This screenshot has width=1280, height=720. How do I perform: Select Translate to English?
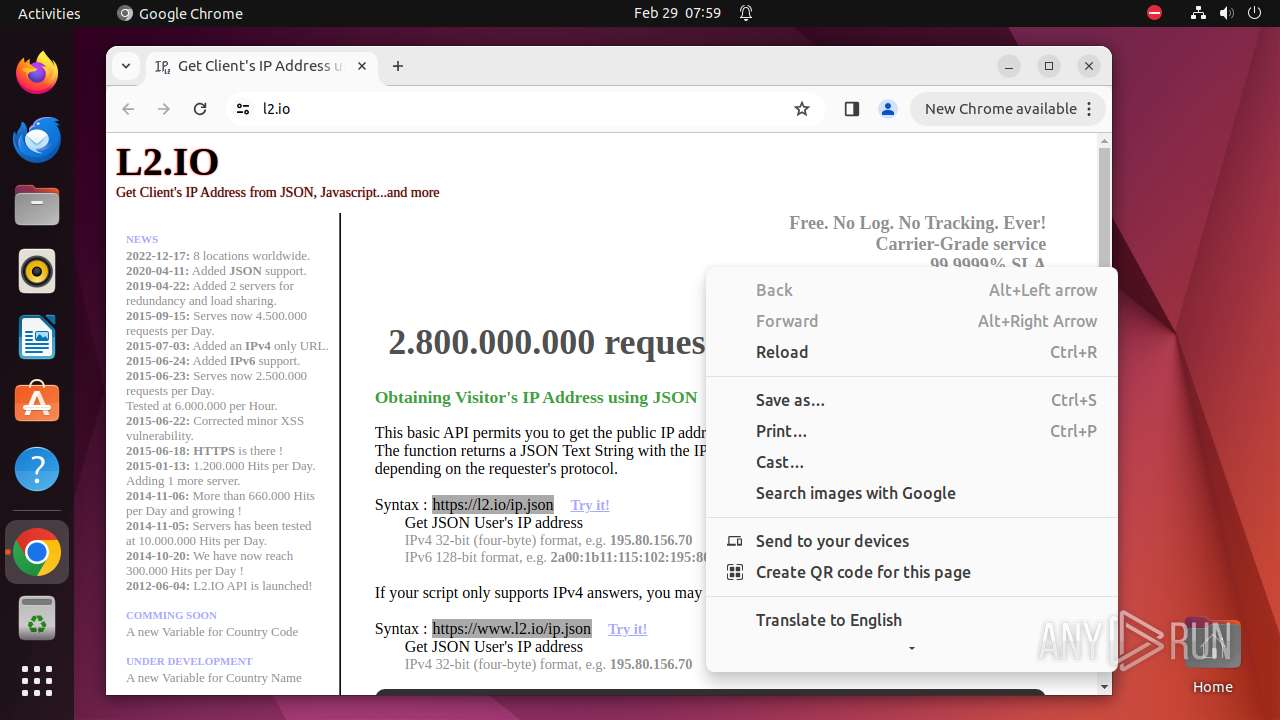click(912, 620)
